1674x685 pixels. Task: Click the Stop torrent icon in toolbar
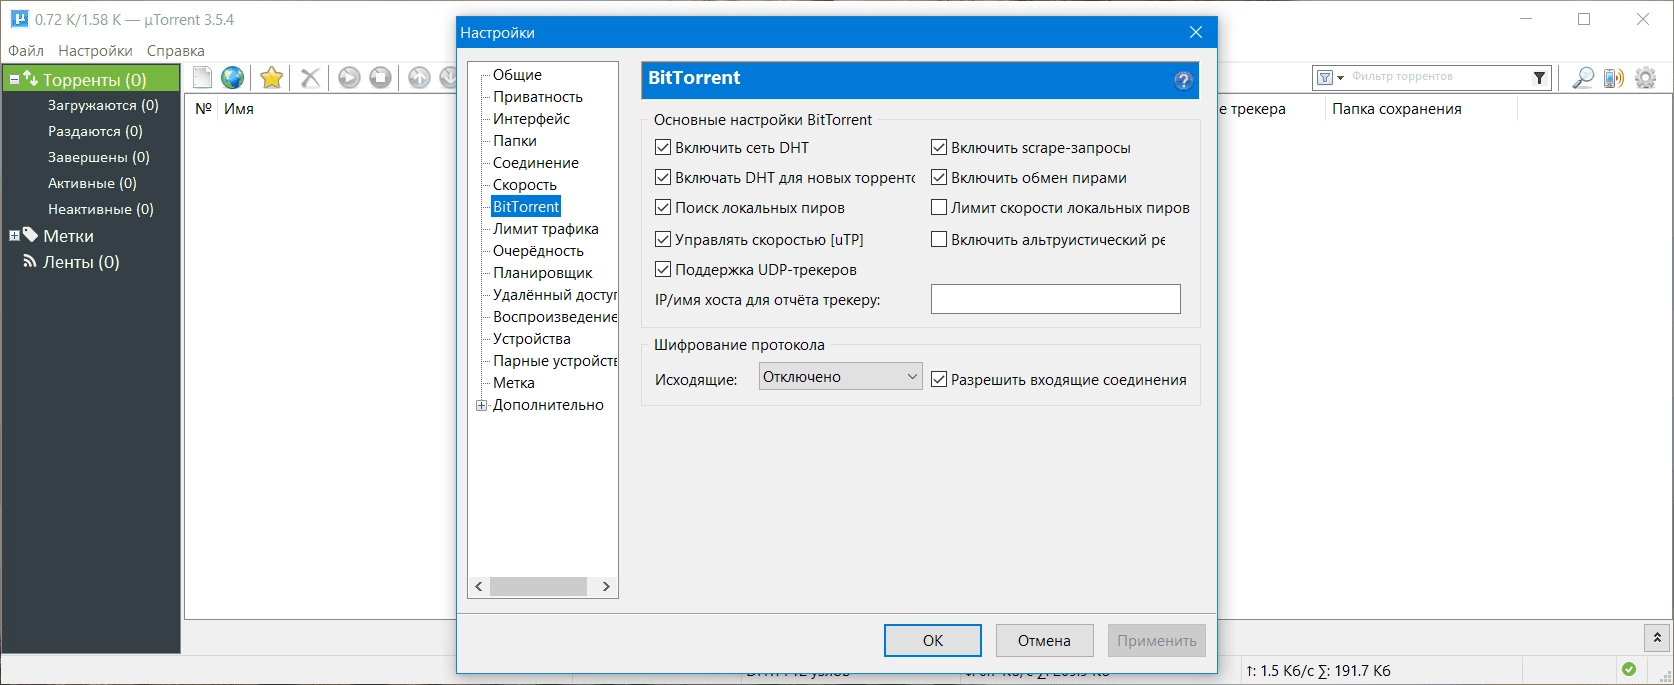pyautogui.click(x=380, y=77)
